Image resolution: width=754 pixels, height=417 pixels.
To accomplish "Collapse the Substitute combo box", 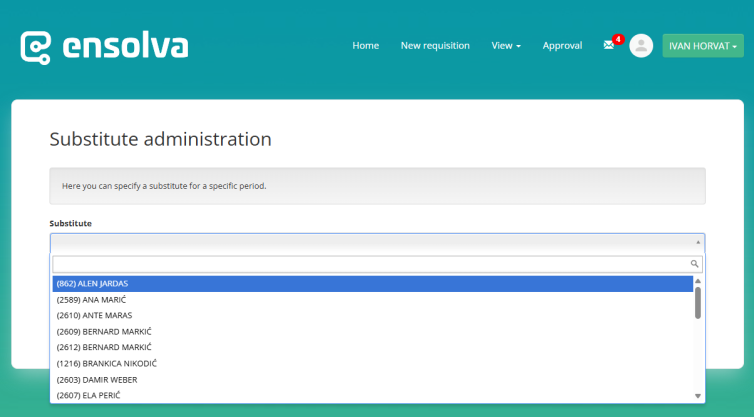I will [x=697, y=242].
